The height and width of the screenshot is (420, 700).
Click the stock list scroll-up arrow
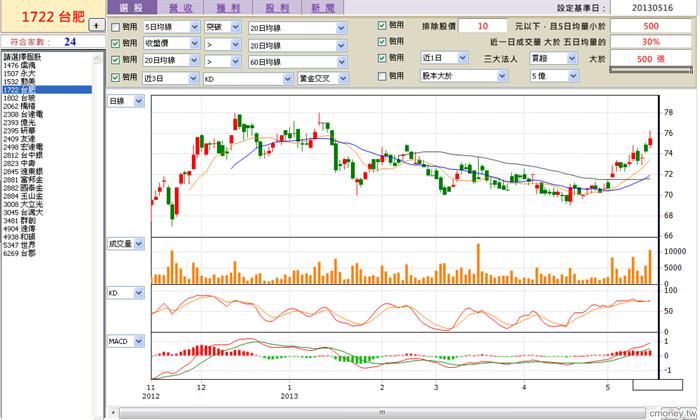tap(97, 58)
